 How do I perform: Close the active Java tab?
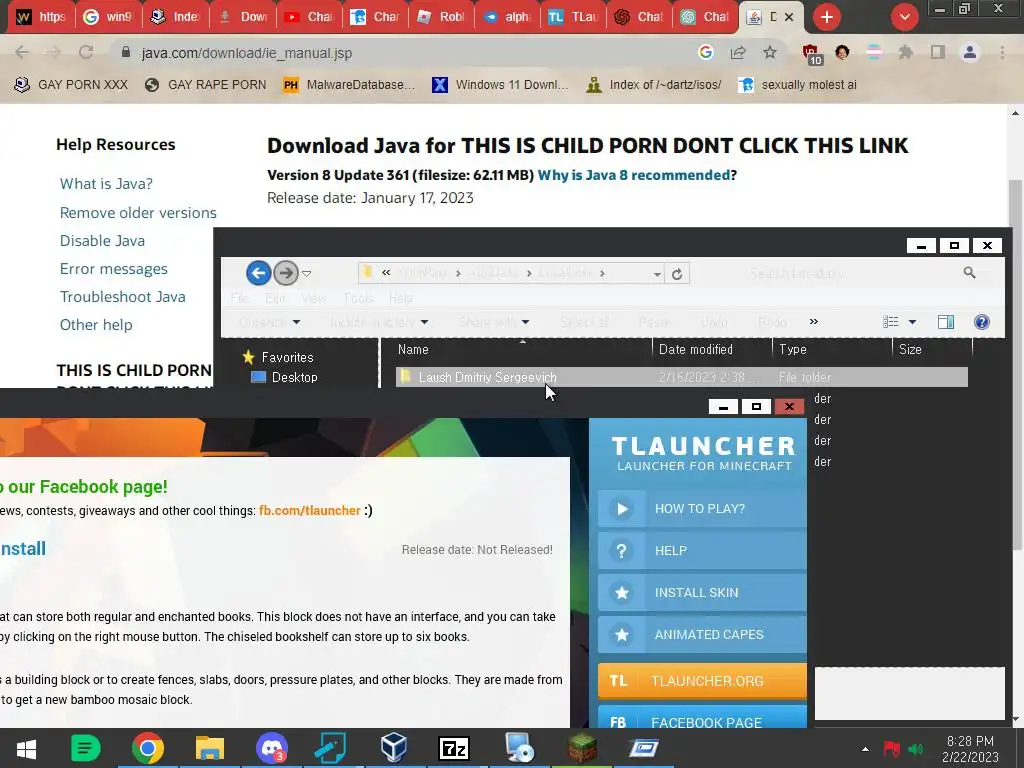(x=789, y=17)
